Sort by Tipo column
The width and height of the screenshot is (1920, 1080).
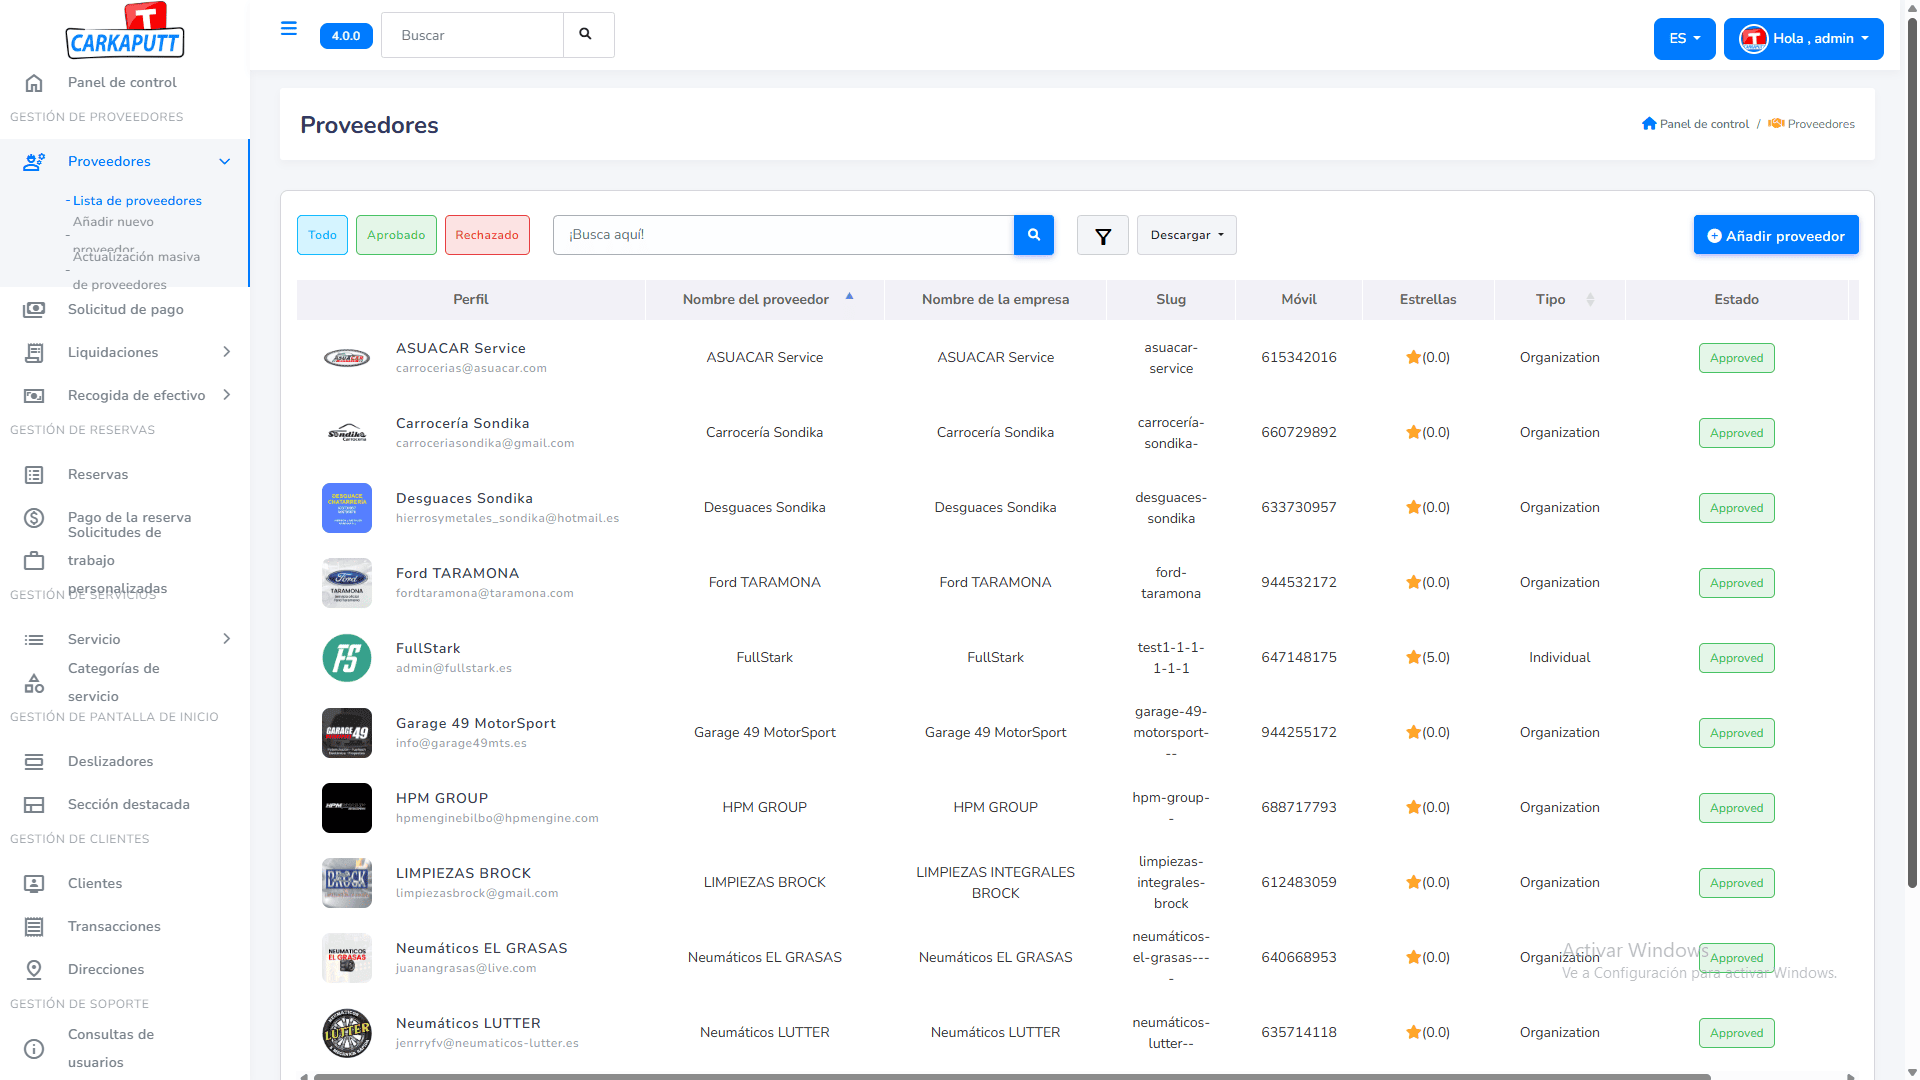pos(1559,299)
